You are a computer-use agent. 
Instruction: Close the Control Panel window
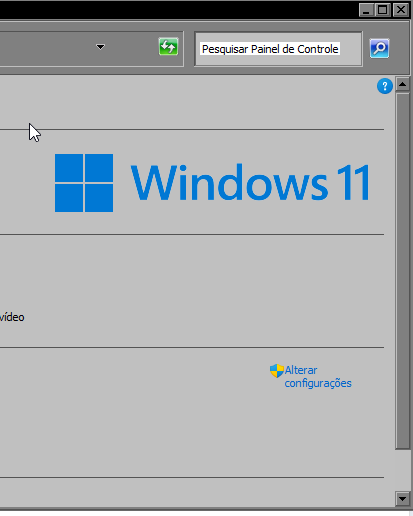[401, 10]
